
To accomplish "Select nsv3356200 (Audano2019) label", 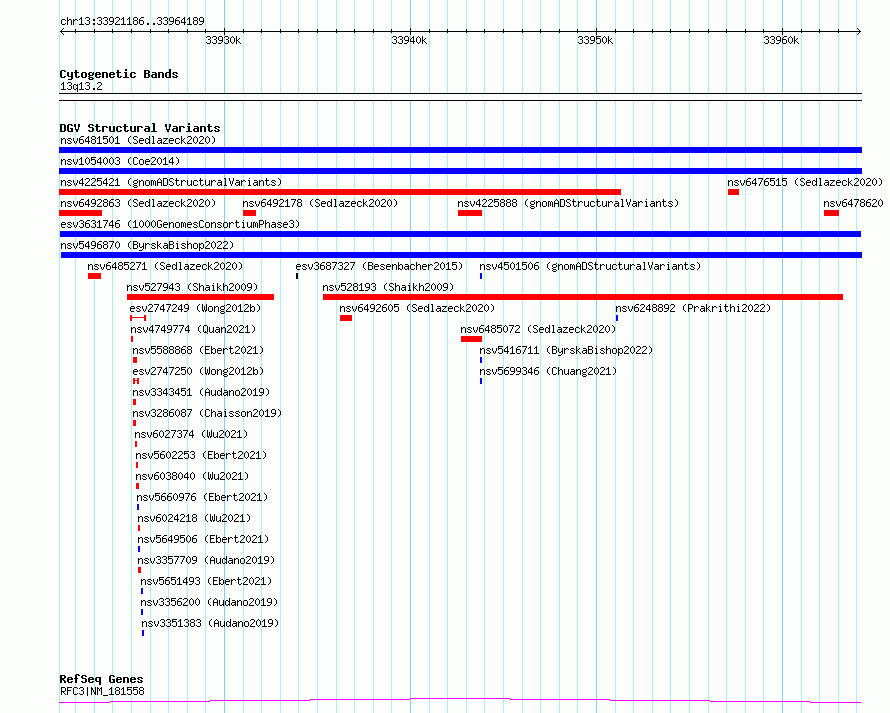I will pos(209,602).
